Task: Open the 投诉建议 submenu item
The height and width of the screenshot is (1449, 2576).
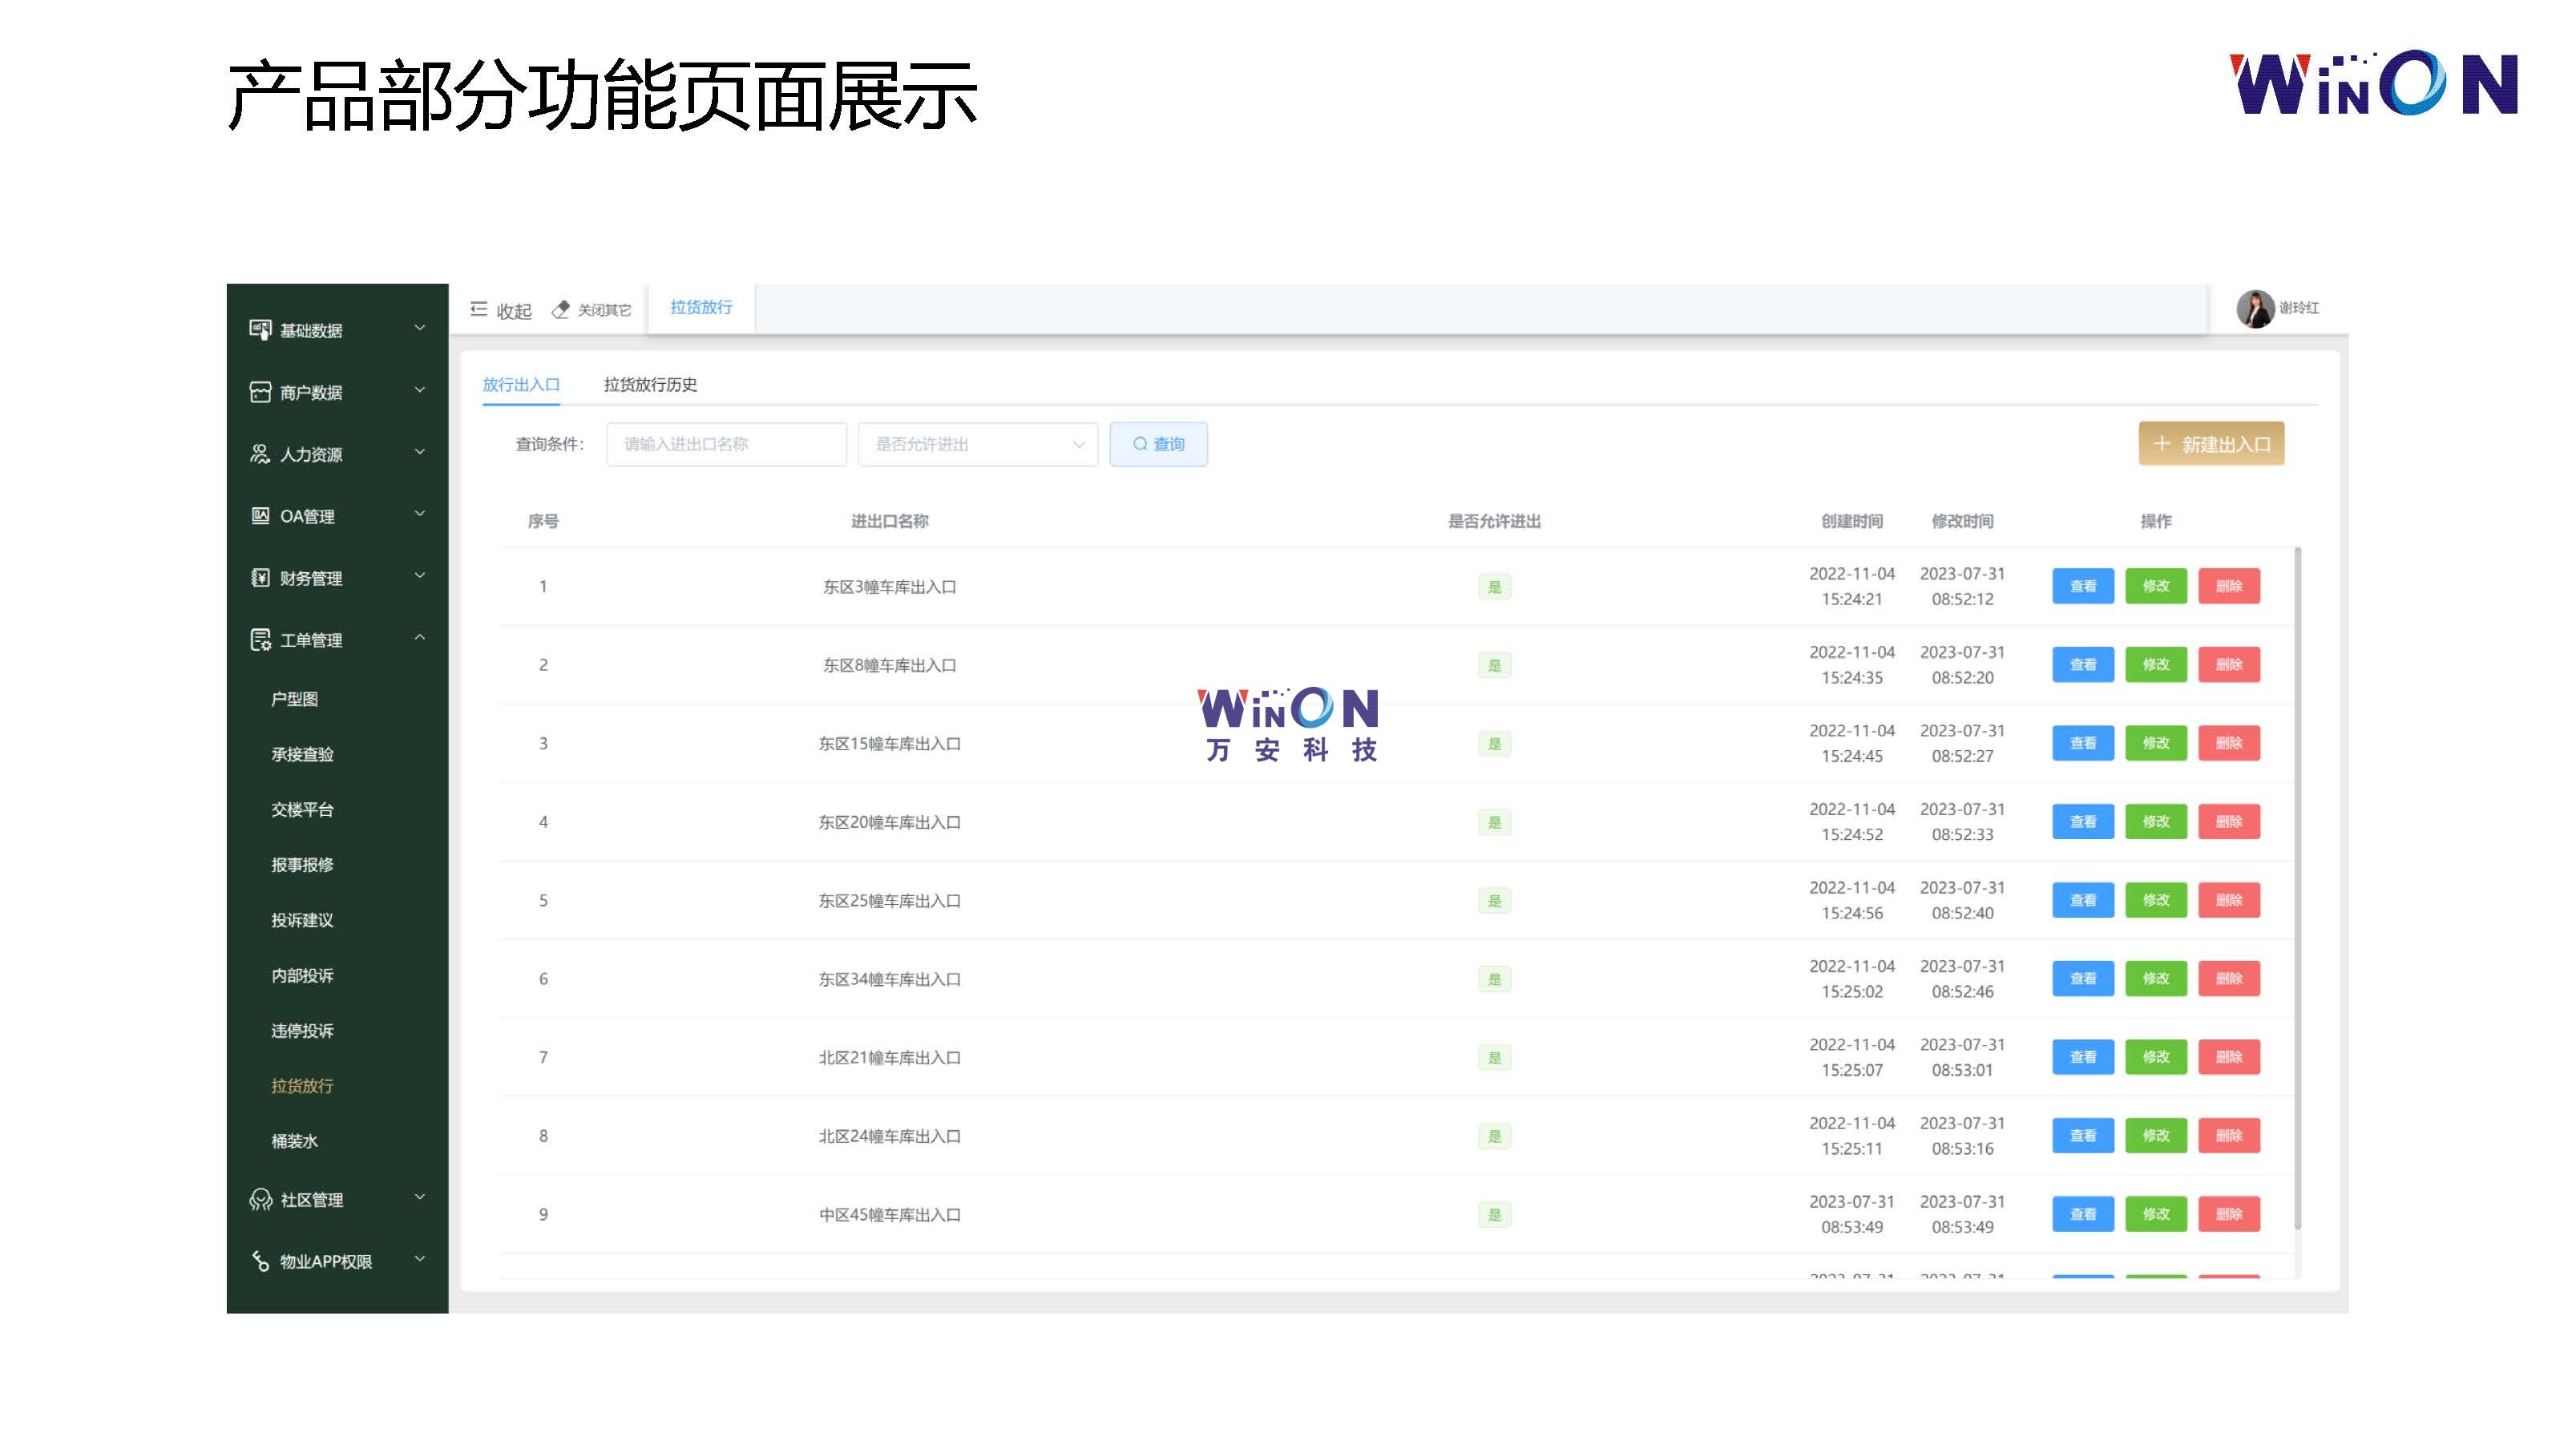Action: (302, 920)
